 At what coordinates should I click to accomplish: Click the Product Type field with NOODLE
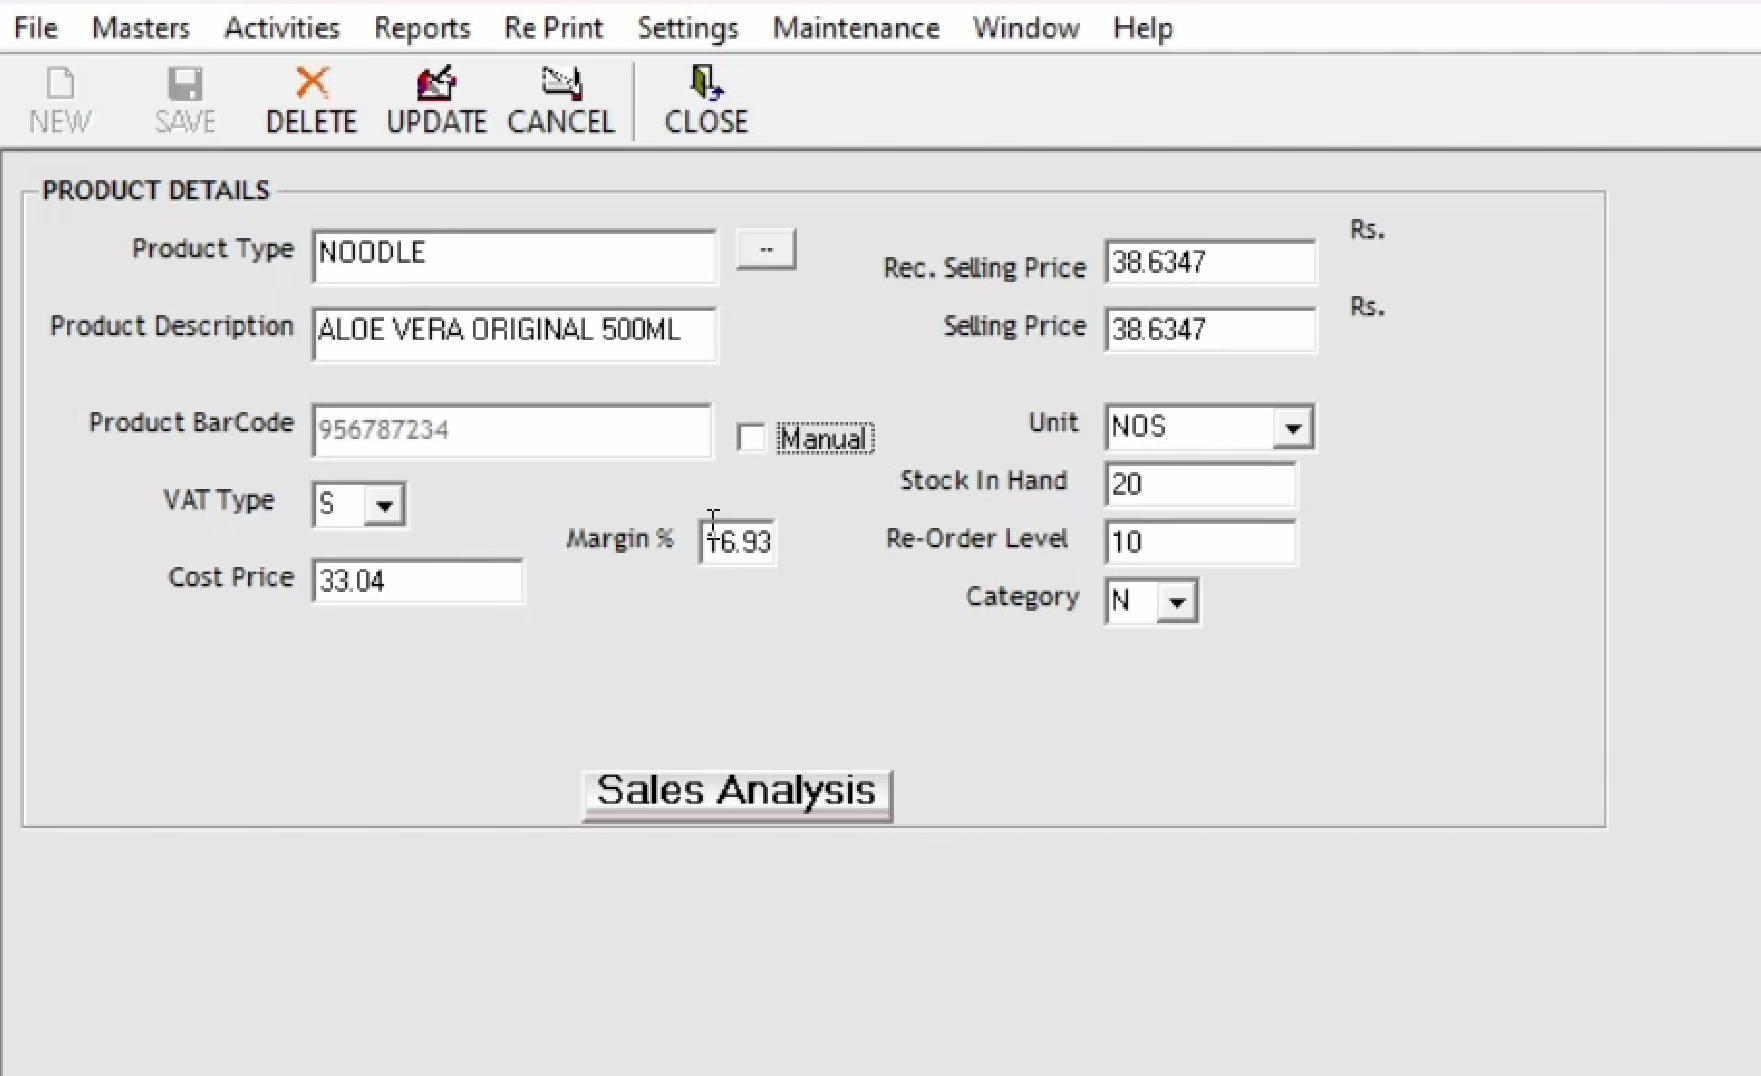pos(514,255)
